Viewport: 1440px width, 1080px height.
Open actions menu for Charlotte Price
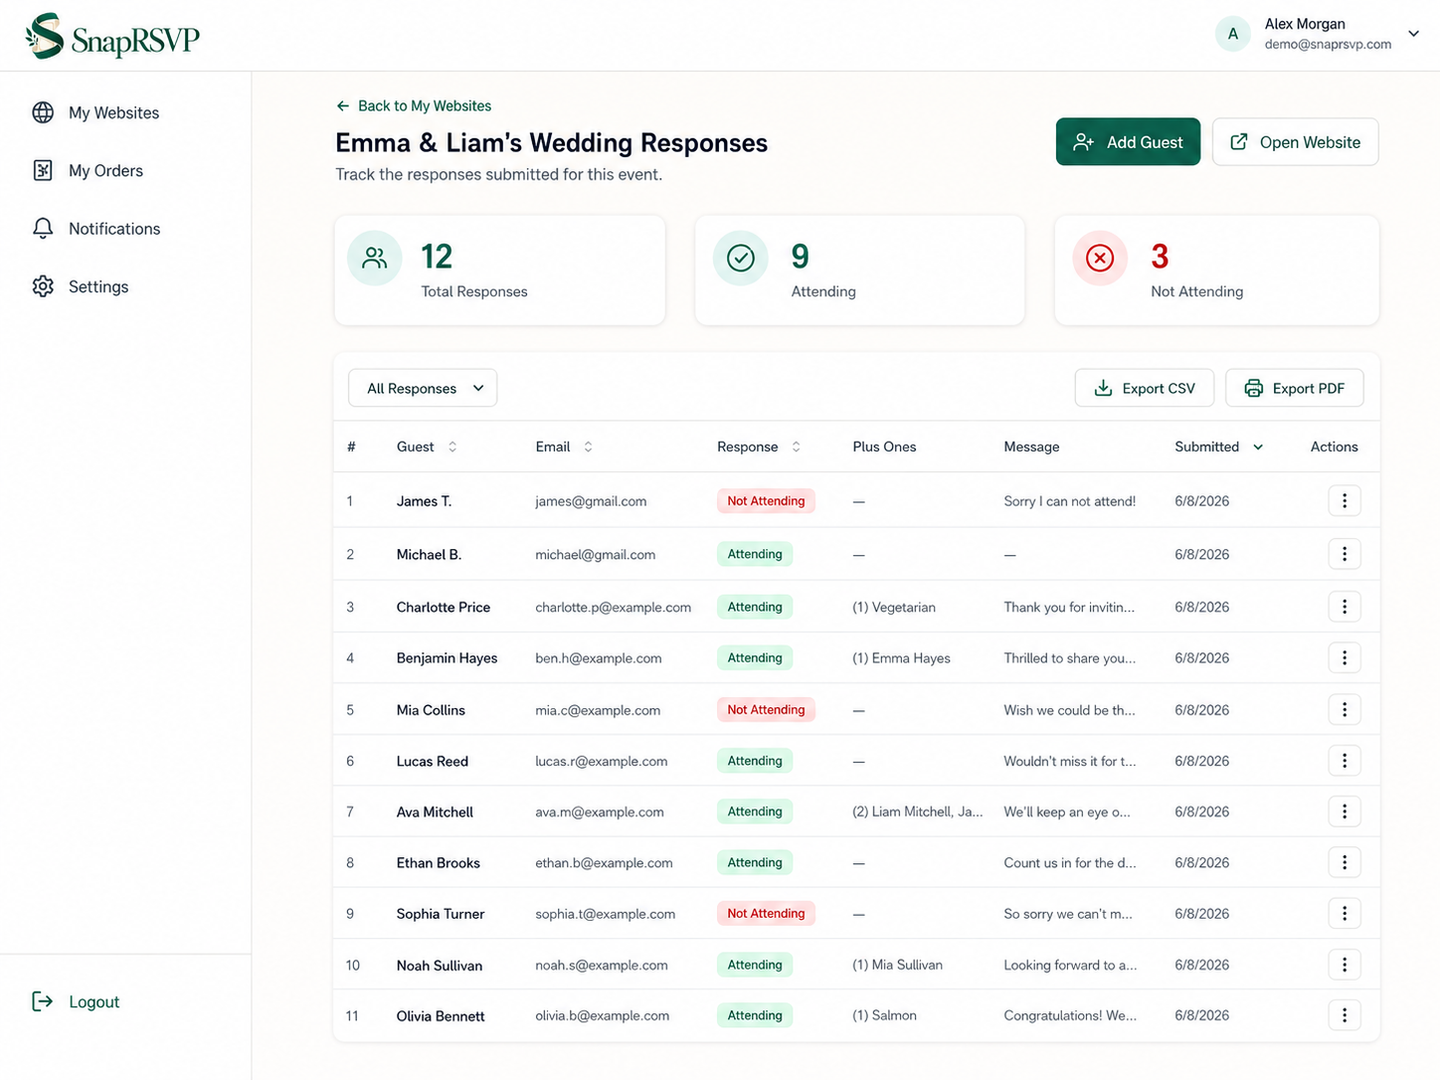point(1344,607)
